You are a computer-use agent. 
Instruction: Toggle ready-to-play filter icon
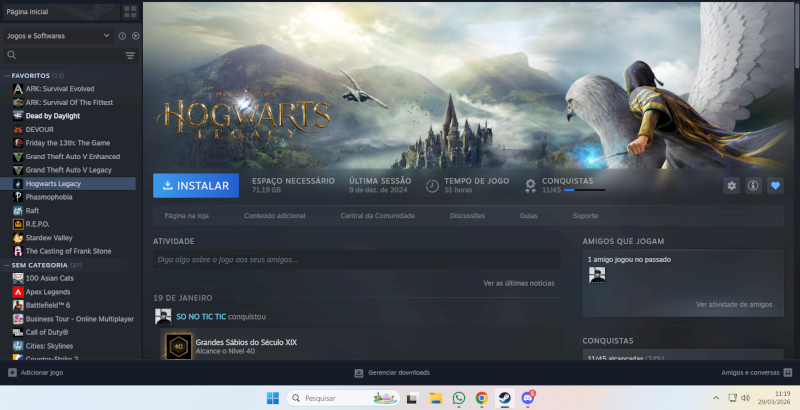(135, 36)
